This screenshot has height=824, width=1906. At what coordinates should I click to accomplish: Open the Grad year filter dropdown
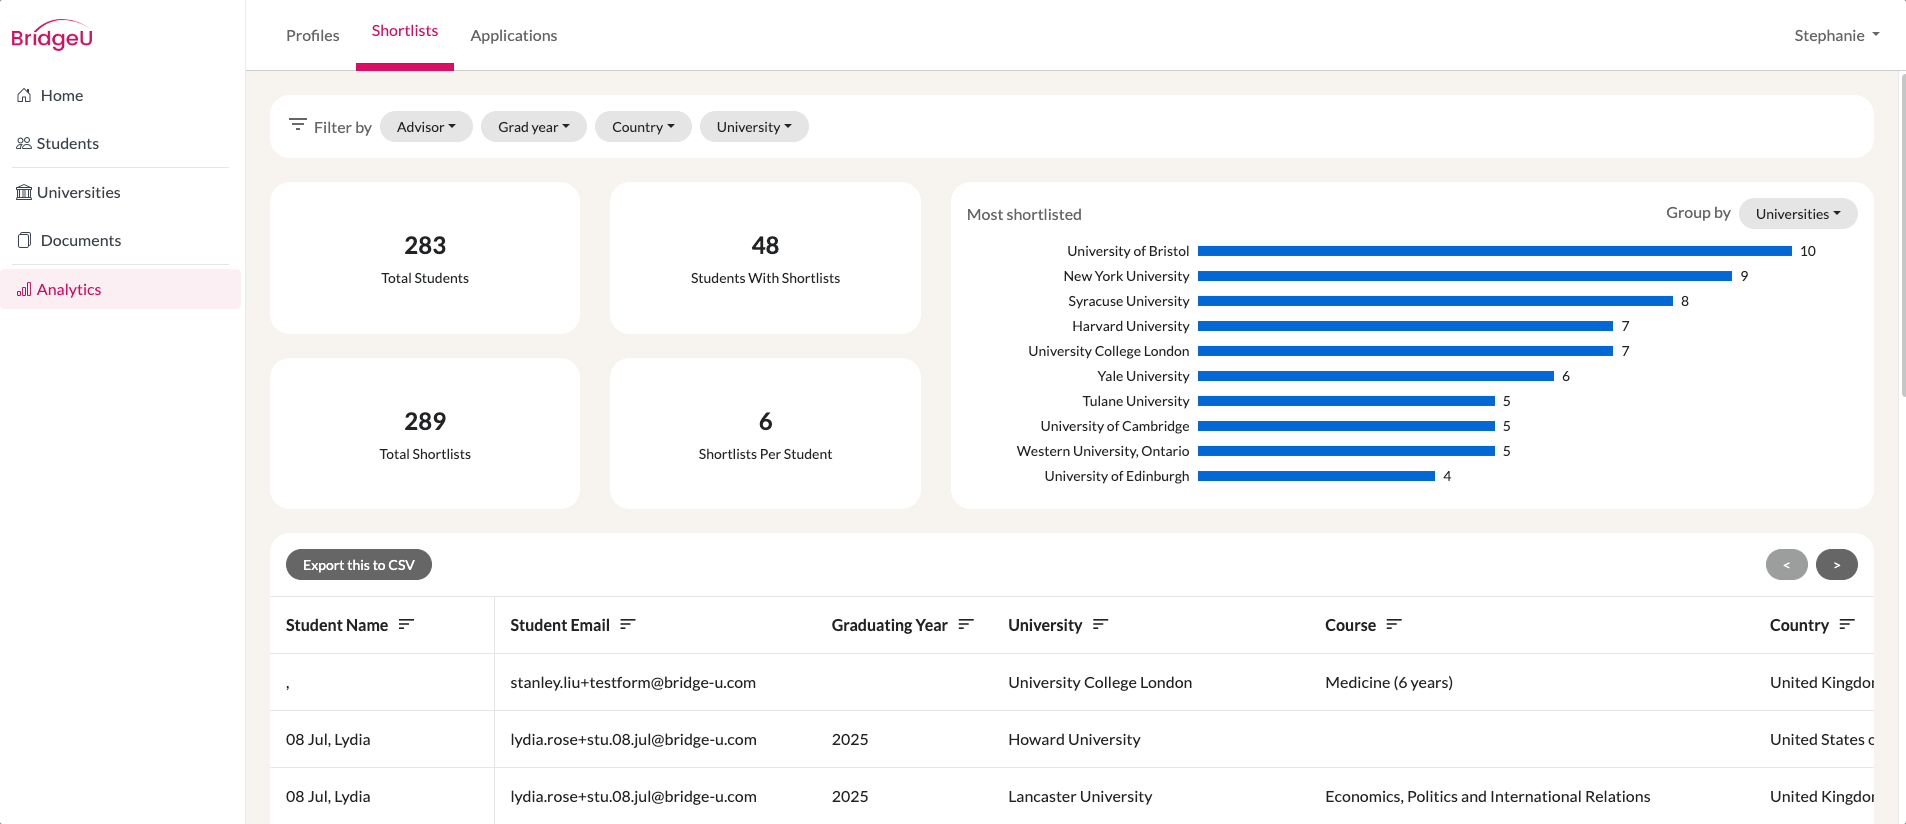(534, 127)
